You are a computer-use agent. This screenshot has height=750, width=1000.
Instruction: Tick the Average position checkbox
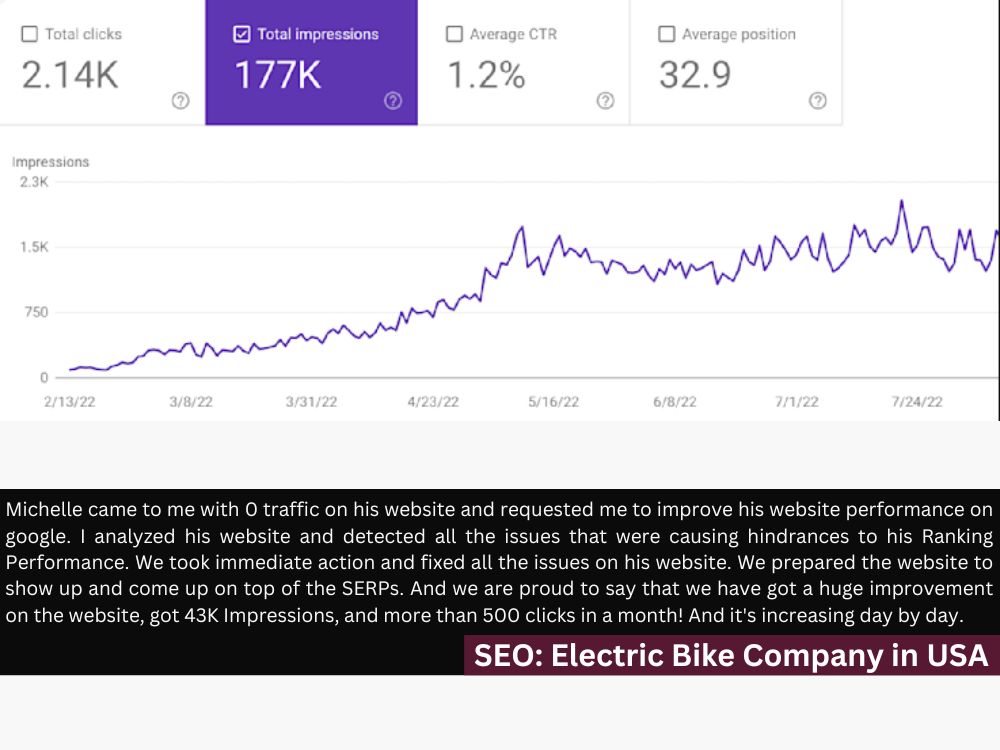click(x=666, y=34)
